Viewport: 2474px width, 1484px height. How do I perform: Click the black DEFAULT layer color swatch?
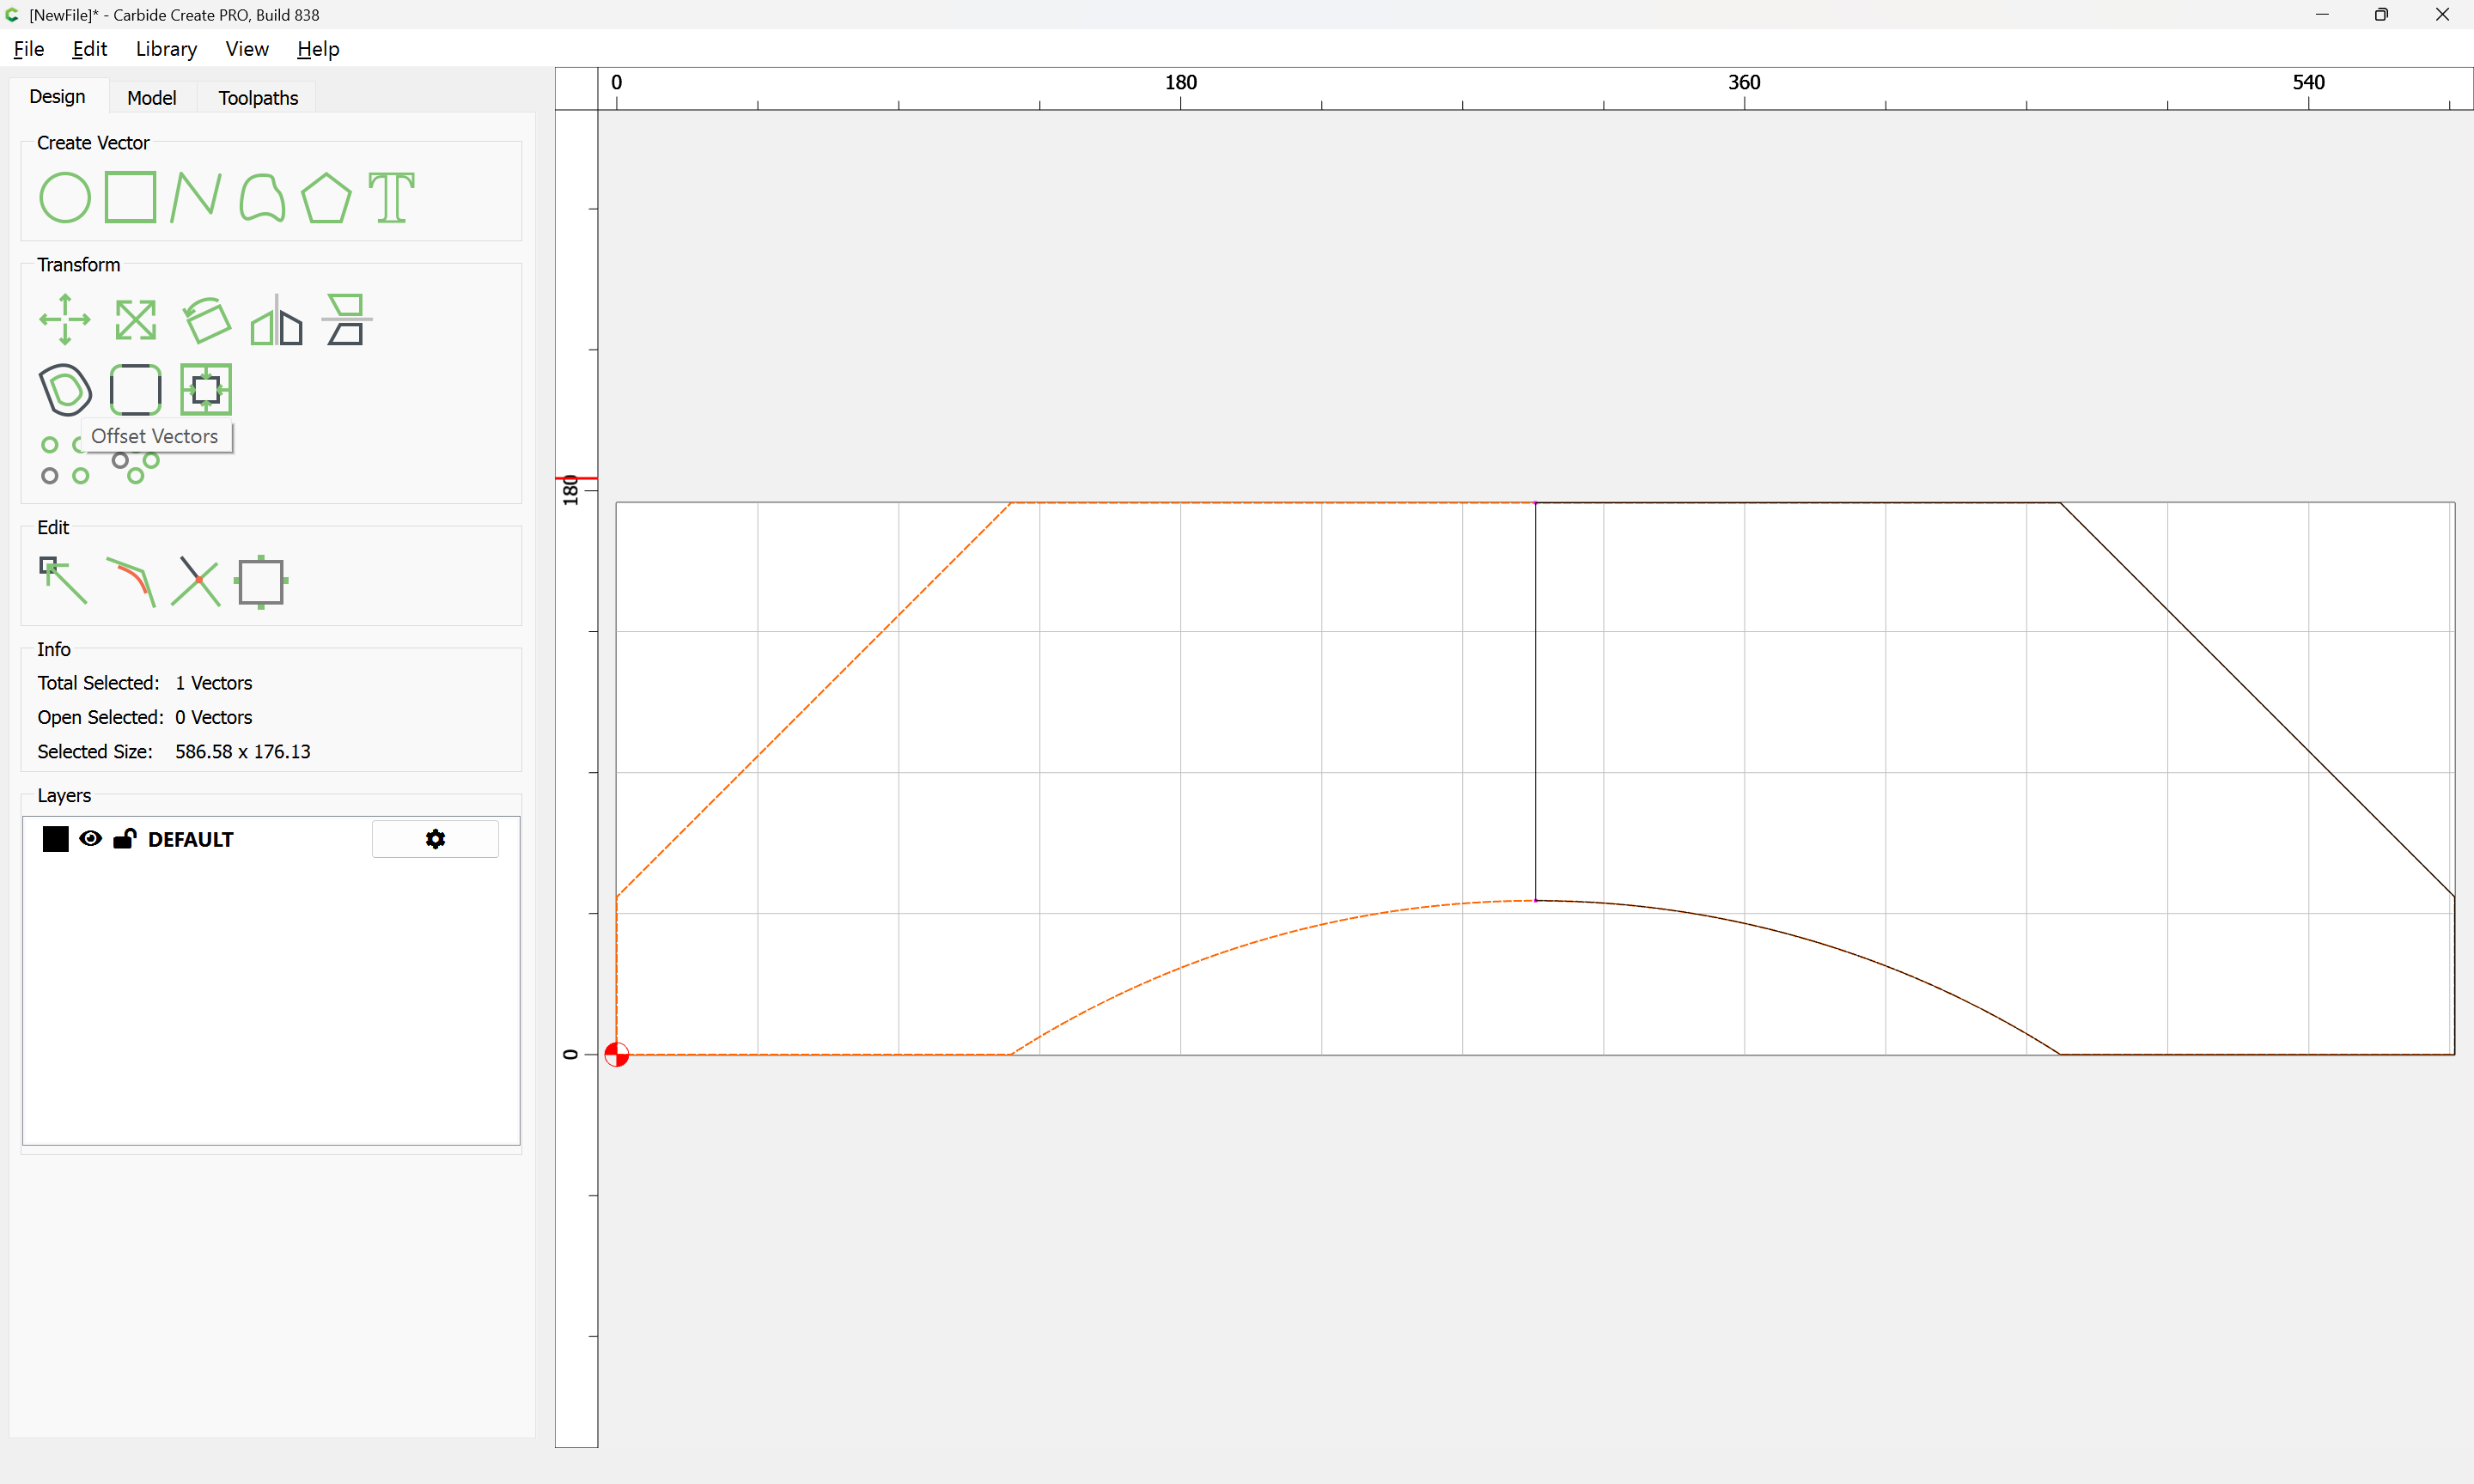tap(56, 839)
